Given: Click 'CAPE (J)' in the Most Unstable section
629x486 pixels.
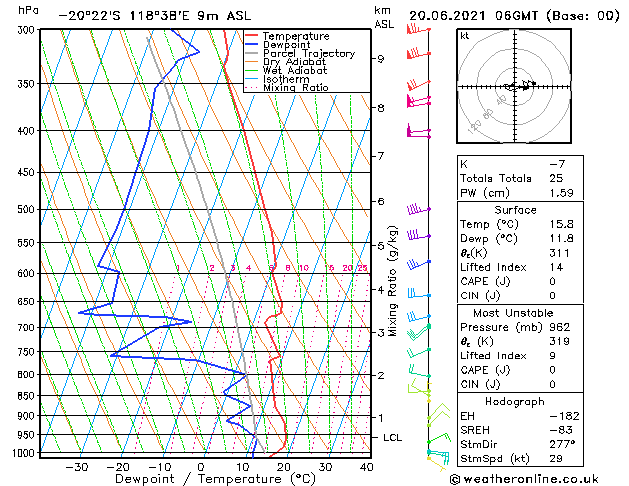Looking at the screenshot, I should point(485,370).
